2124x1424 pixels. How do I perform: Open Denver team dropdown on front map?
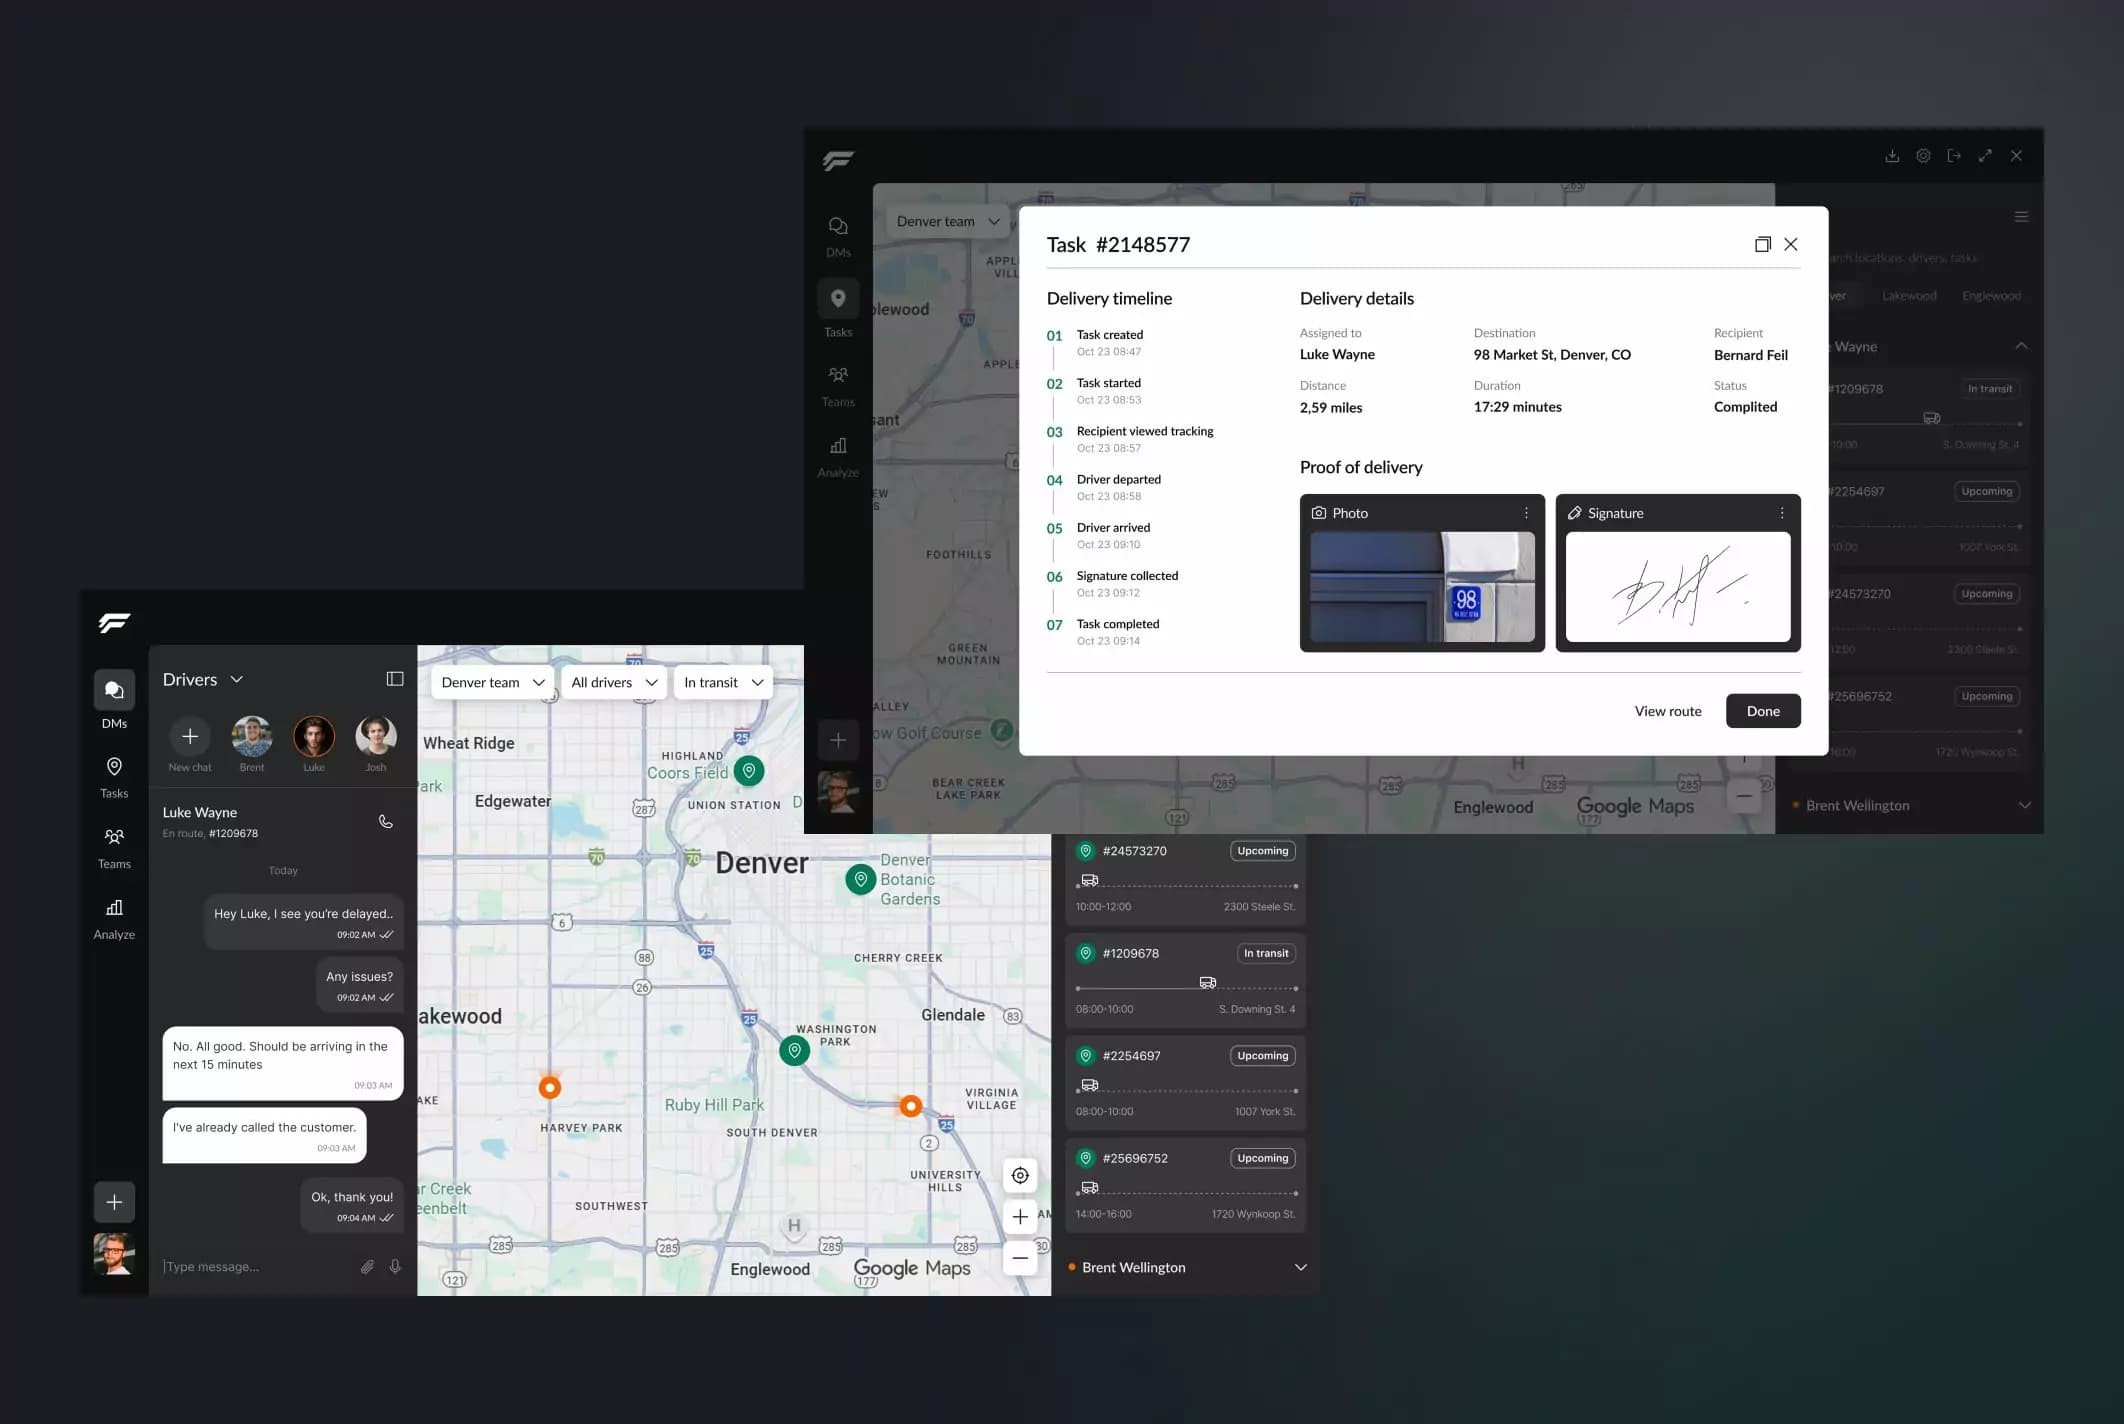pos(493,682)
